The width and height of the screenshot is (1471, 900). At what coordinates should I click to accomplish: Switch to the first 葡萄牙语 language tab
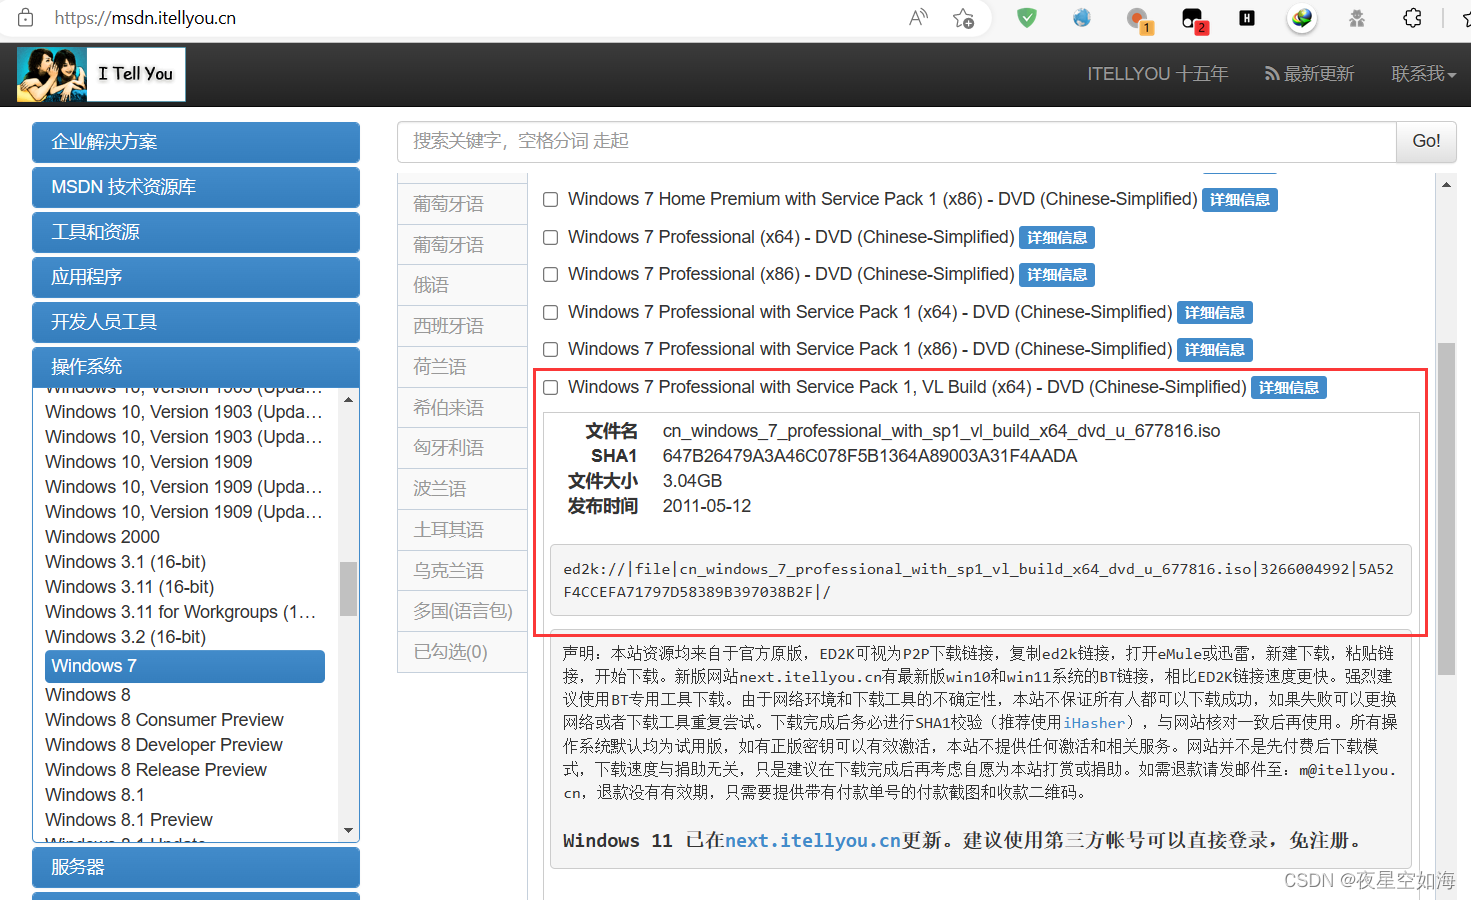[462, 204]
